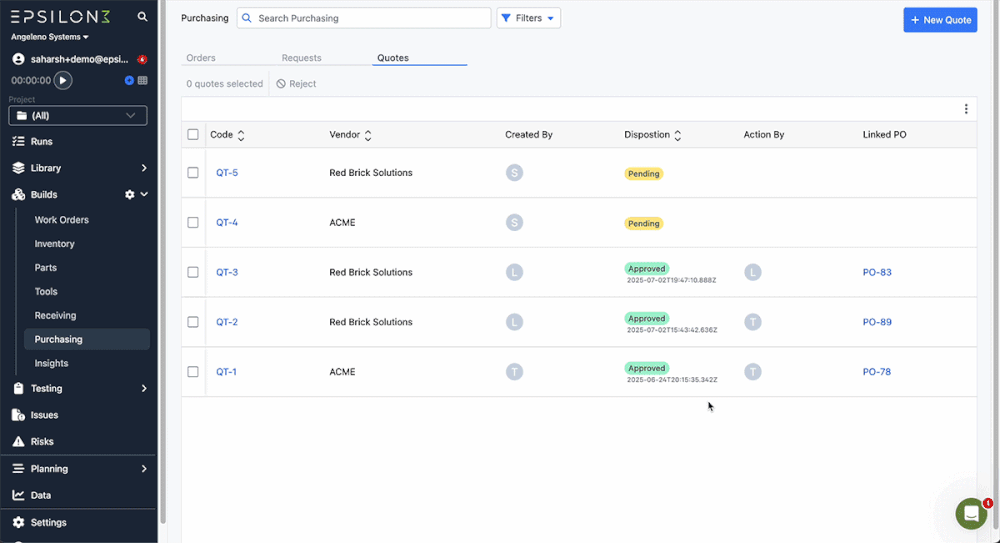Click the QT-1 creator avatar T
This screenshot has width=1000, height=543.
tap(514, 371)
